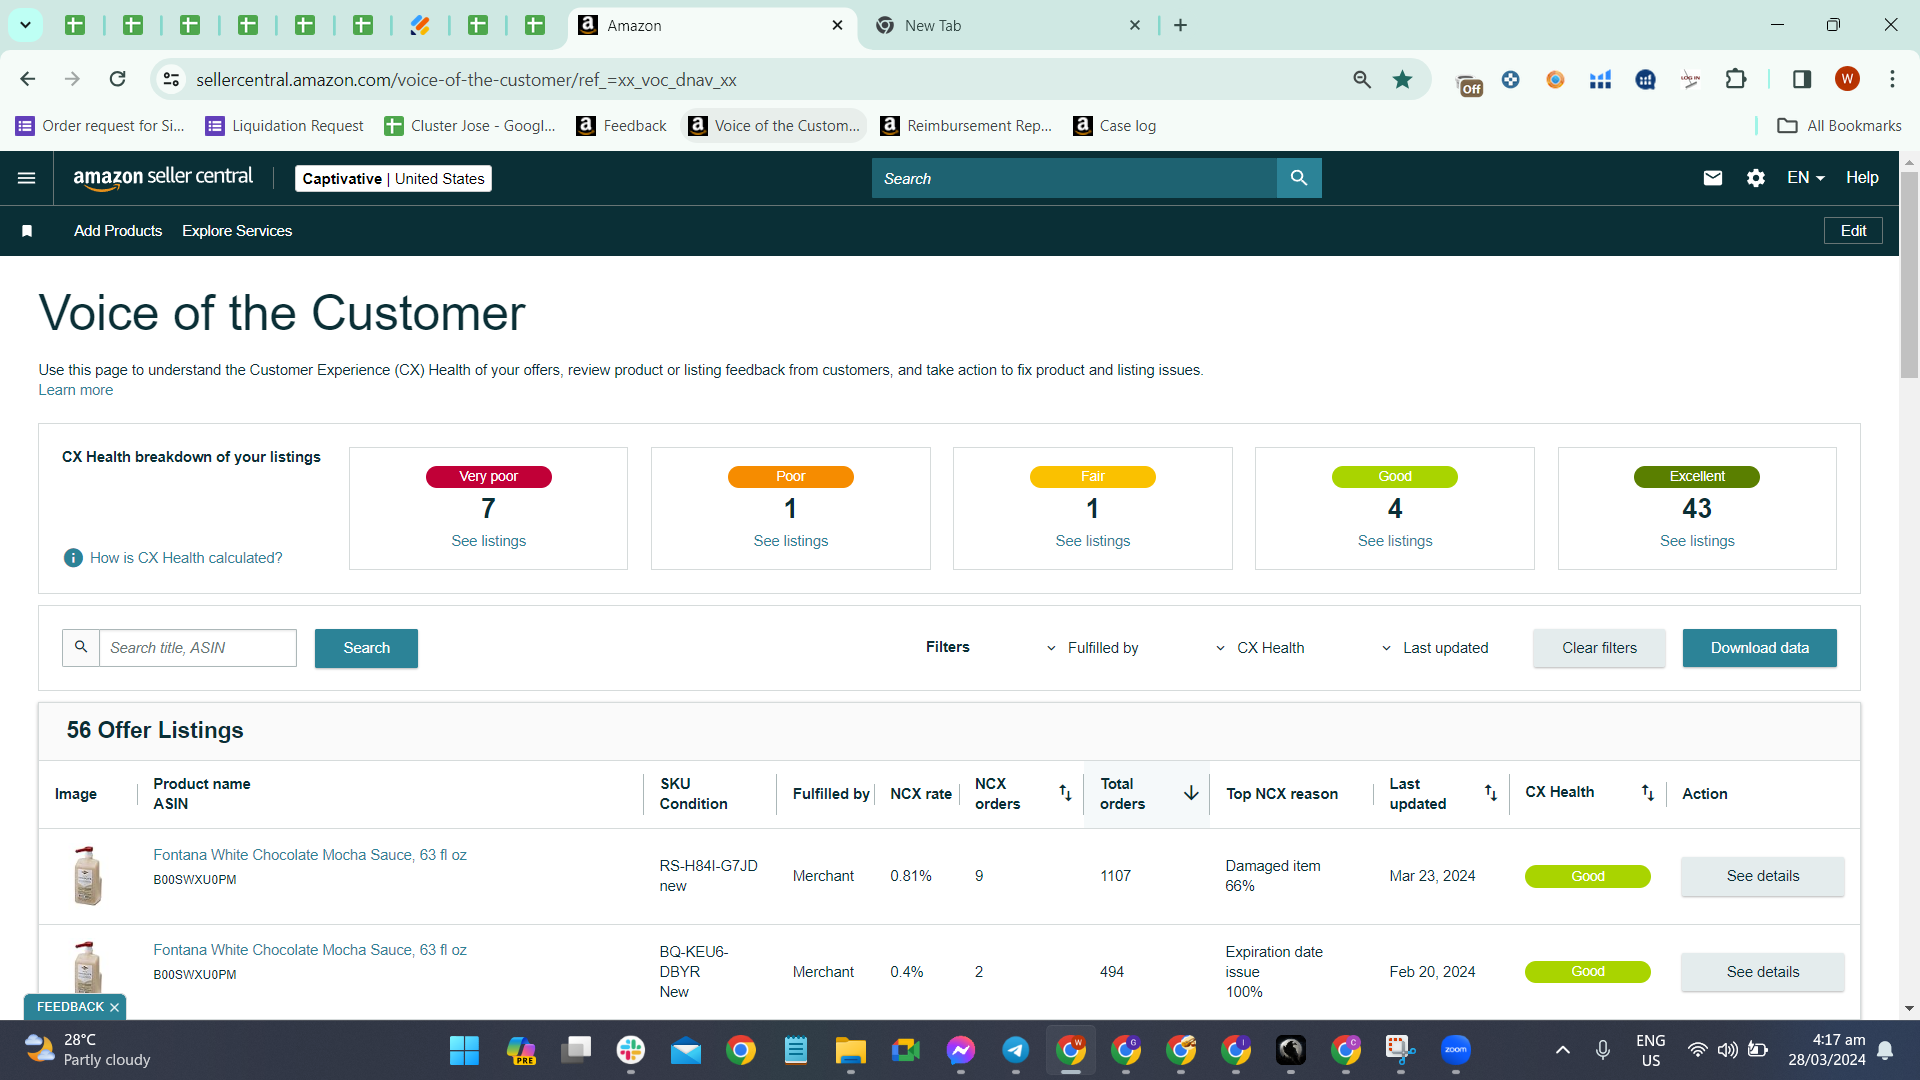1920x1080 pixels.
Task: Open the weather widget showing 28°C
Action: 88,1050
